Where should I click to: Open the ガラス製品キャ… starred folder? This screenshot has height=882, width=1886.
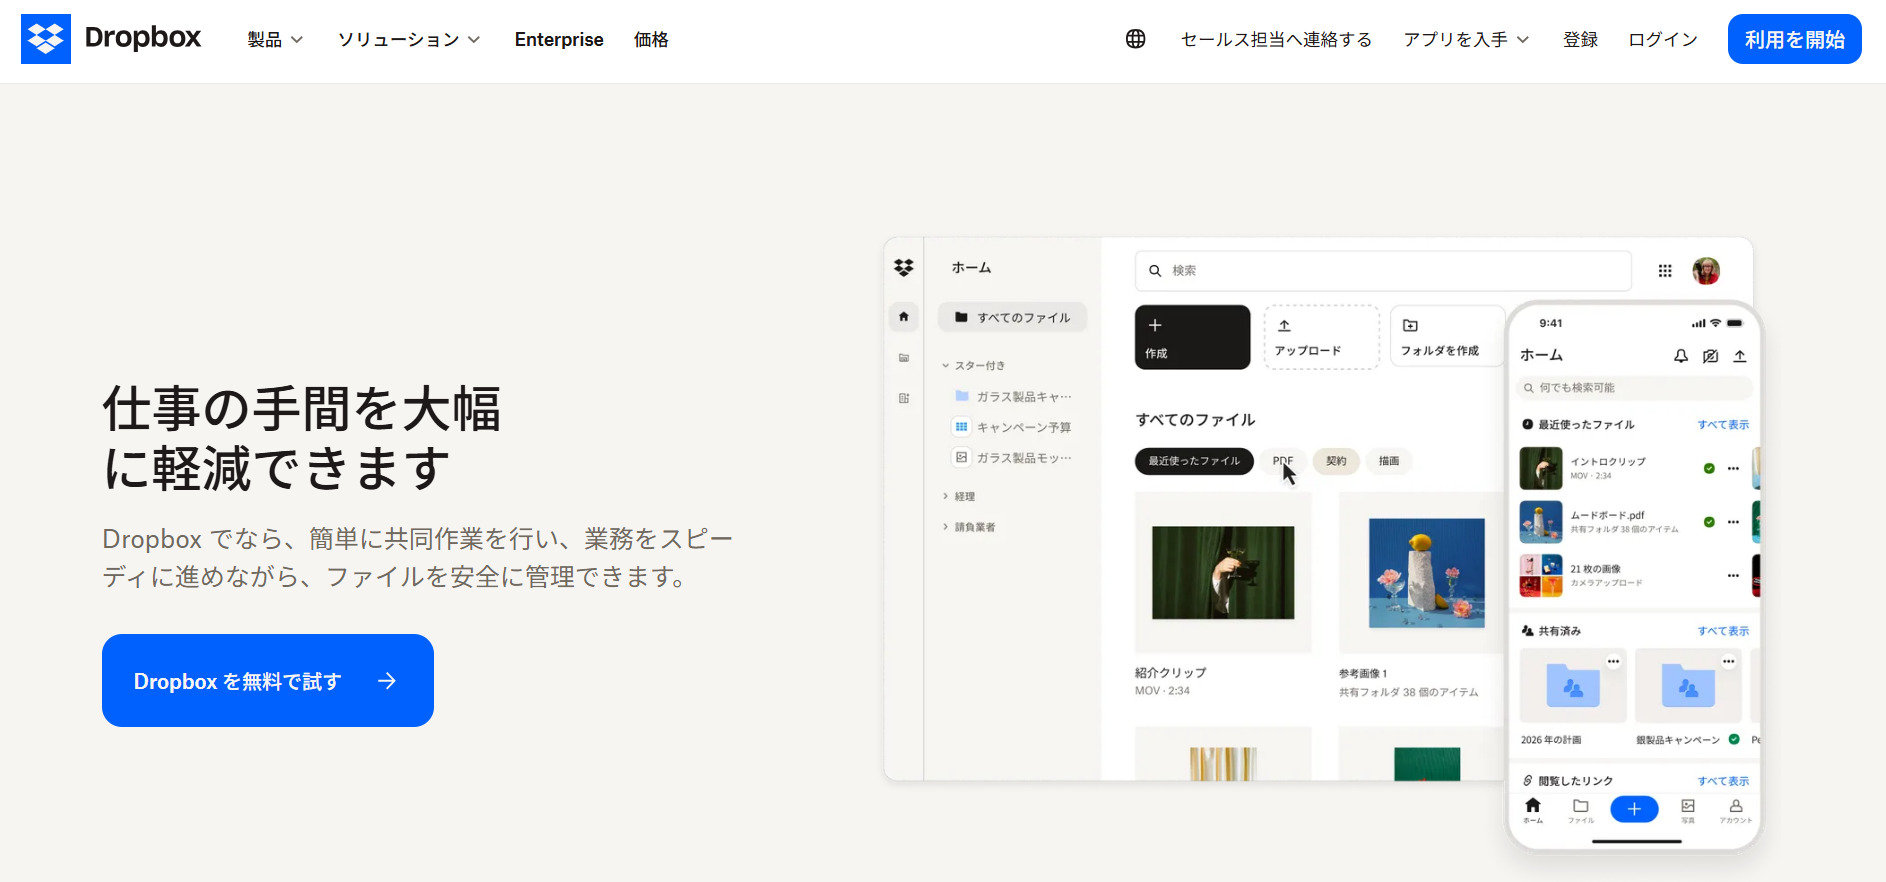click(x=1013, y=396)
